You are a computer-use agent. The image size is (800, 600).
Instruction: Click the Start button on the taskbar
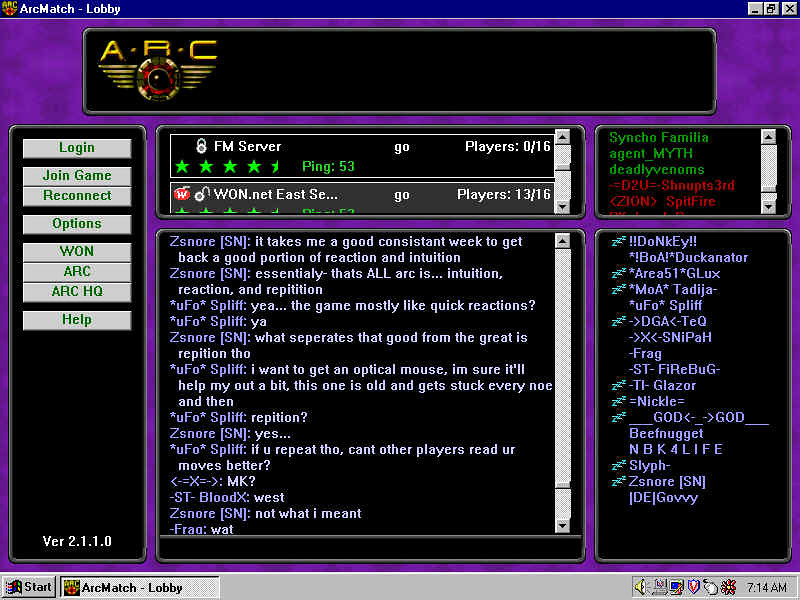[x=29, y=587]
